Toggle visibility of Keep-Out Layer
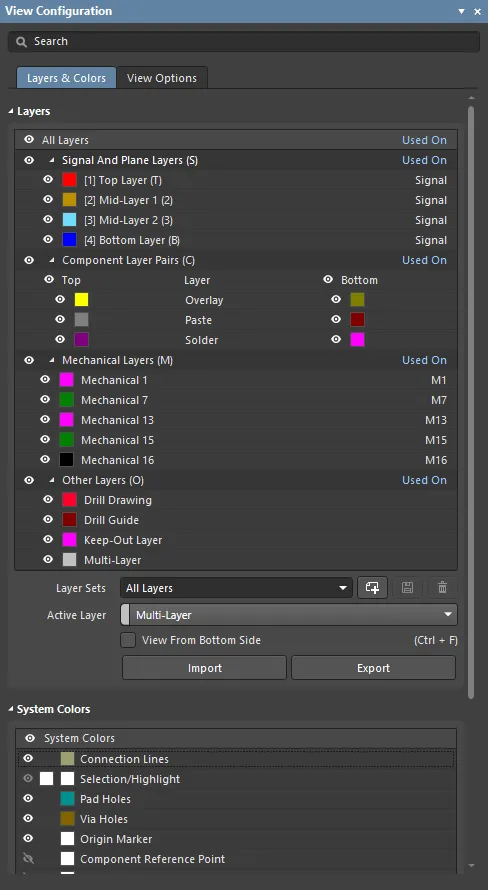 tap(48, 540)
